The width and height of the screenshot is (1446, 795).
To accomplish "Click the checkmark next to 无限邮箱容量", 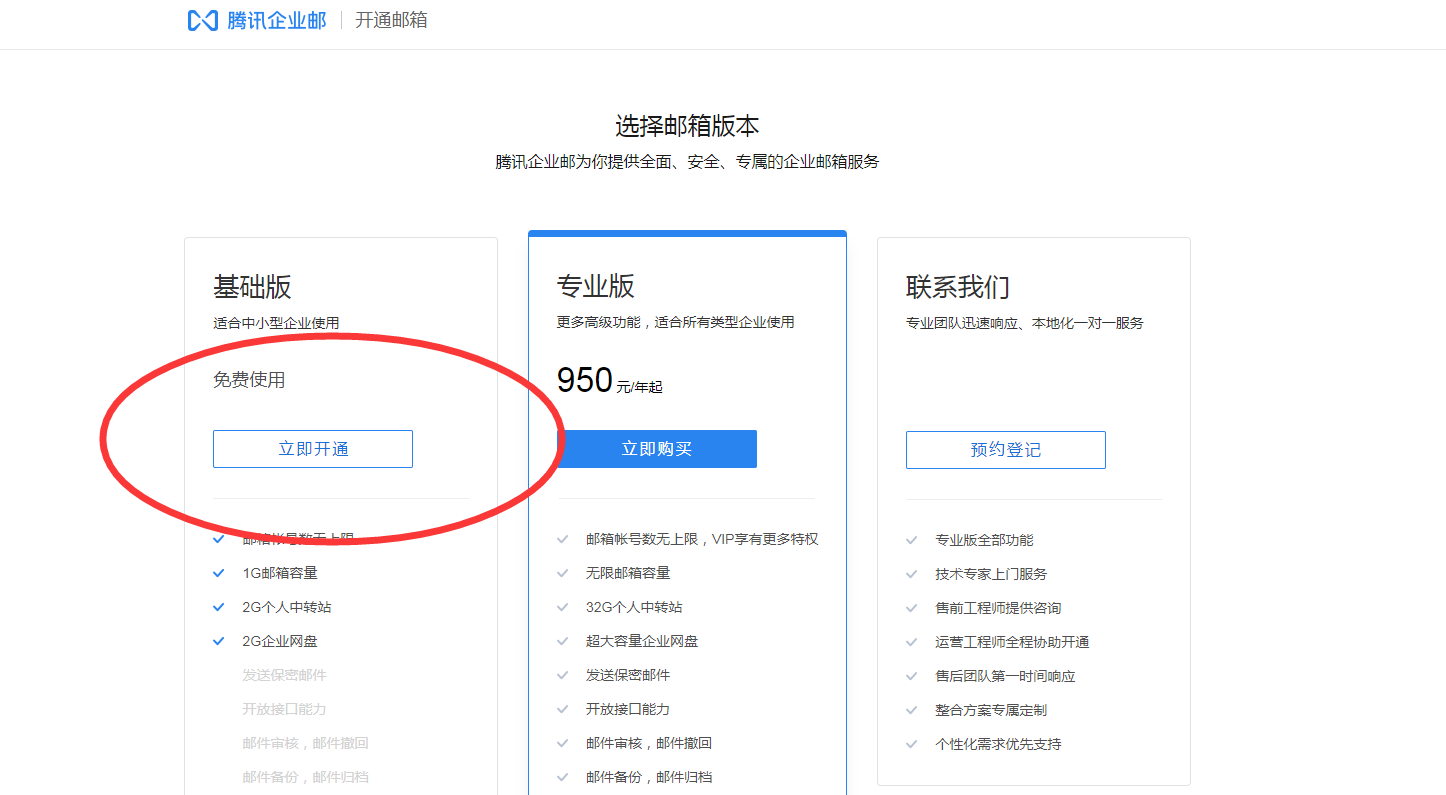I will [x=563, y=573].
